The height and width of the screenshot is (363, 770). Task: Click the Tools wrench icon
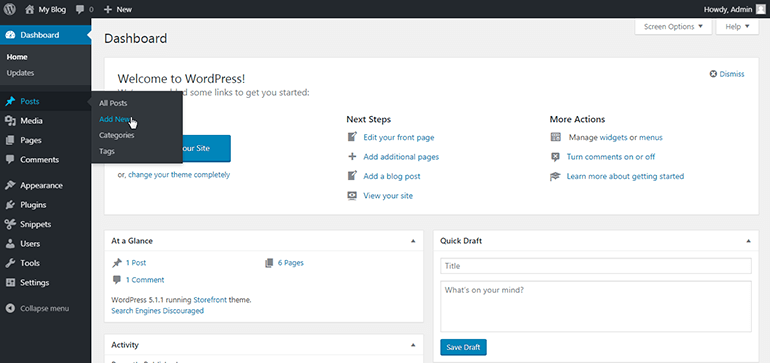[10, 263]
